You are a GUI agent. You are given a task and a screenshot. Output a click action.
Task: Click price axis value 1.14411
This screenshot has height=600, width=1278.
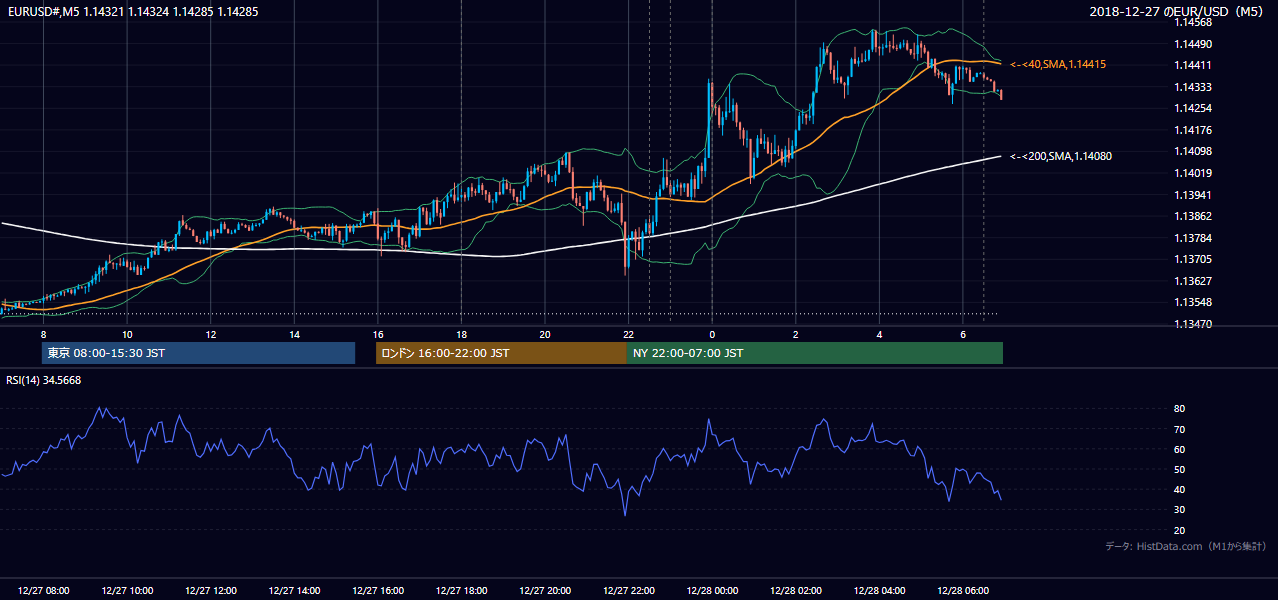click(1194, 65)
